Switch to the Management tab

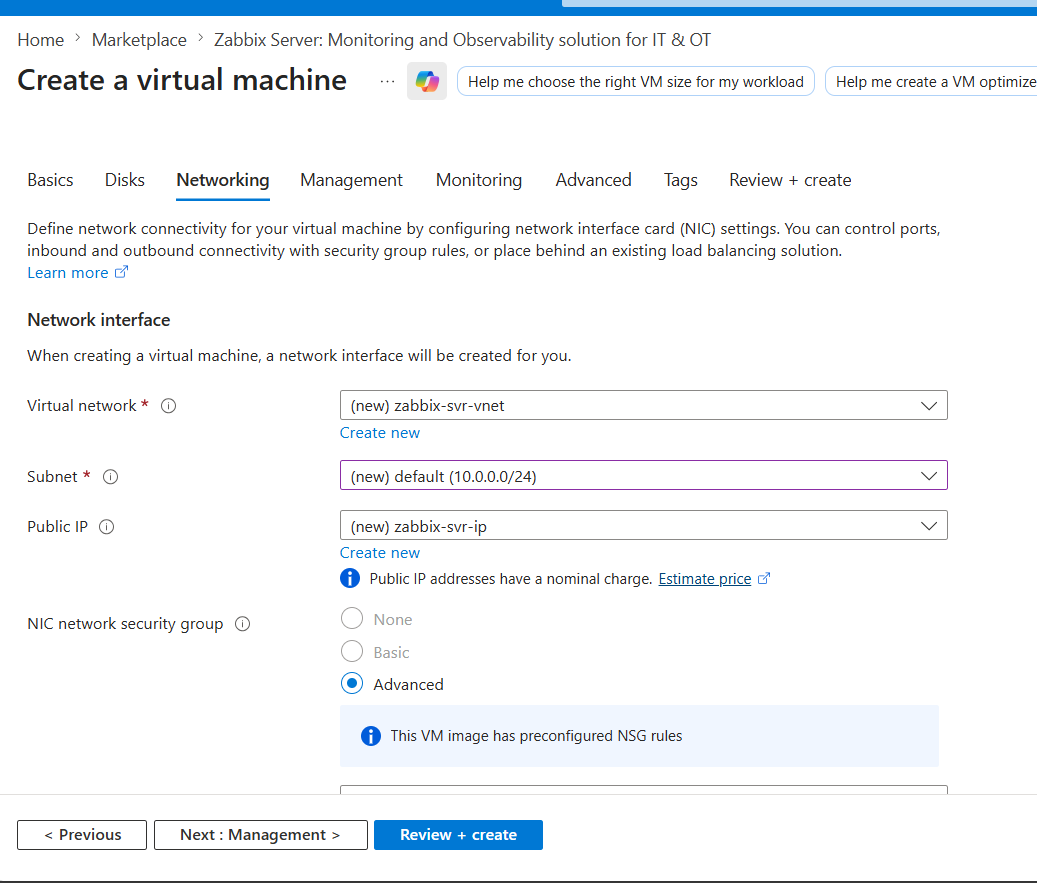pyautogui.click(x=351, y=180)
